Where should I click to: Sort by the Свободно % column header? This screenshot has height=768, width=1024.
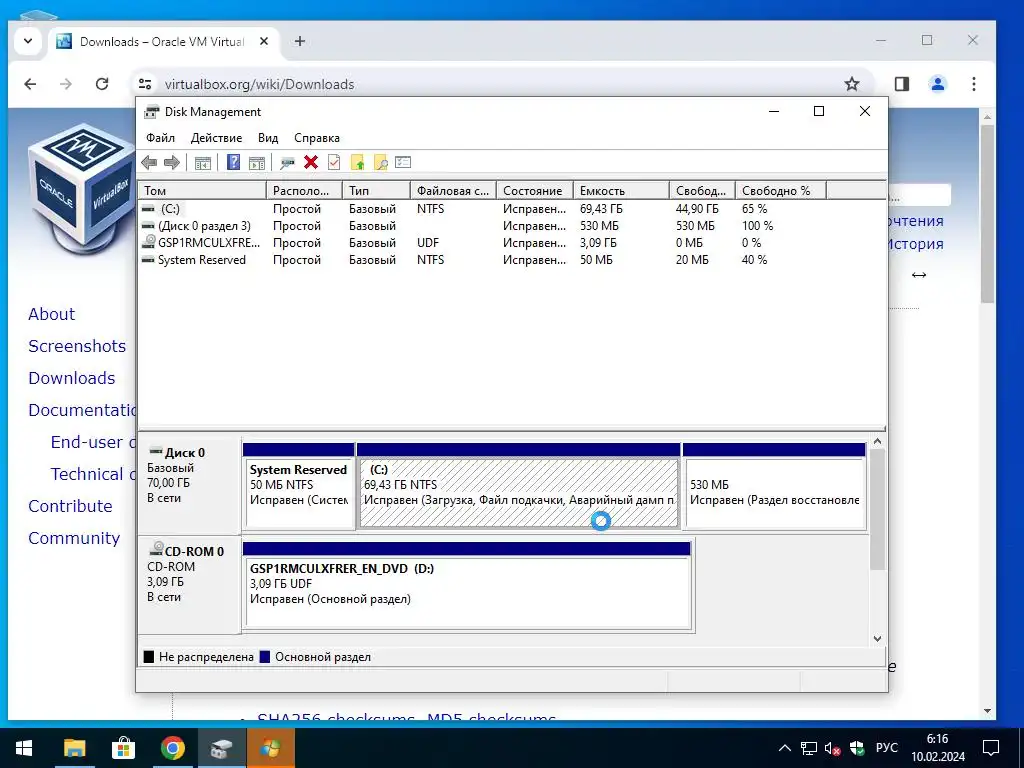780,191
